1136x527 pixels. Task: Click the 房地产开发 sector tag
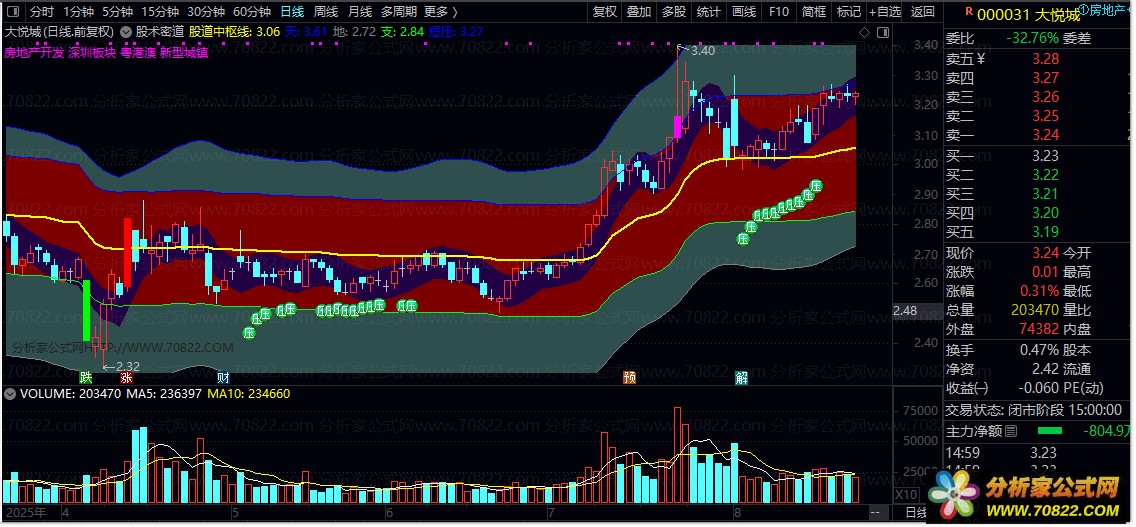click(34, 52)
